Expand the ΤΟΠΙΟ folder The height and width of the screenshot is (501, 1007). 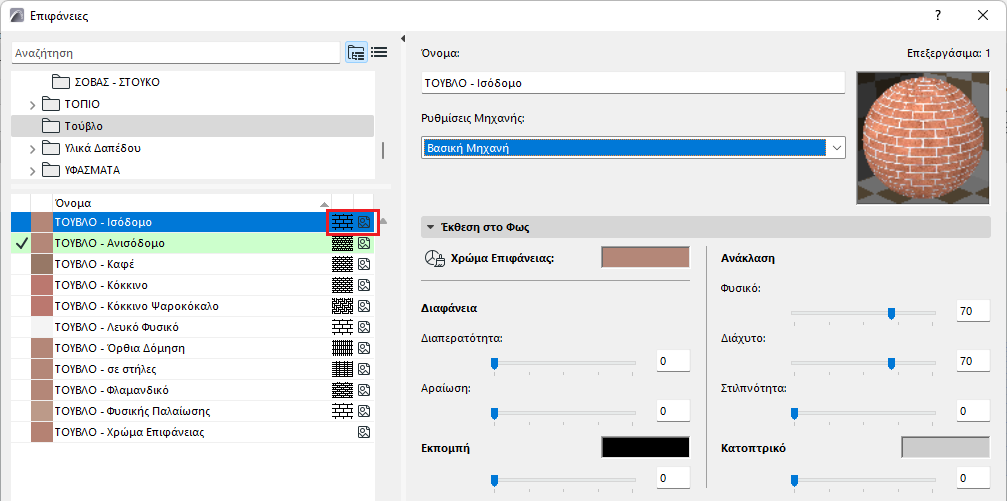click(x=32, y=104)
